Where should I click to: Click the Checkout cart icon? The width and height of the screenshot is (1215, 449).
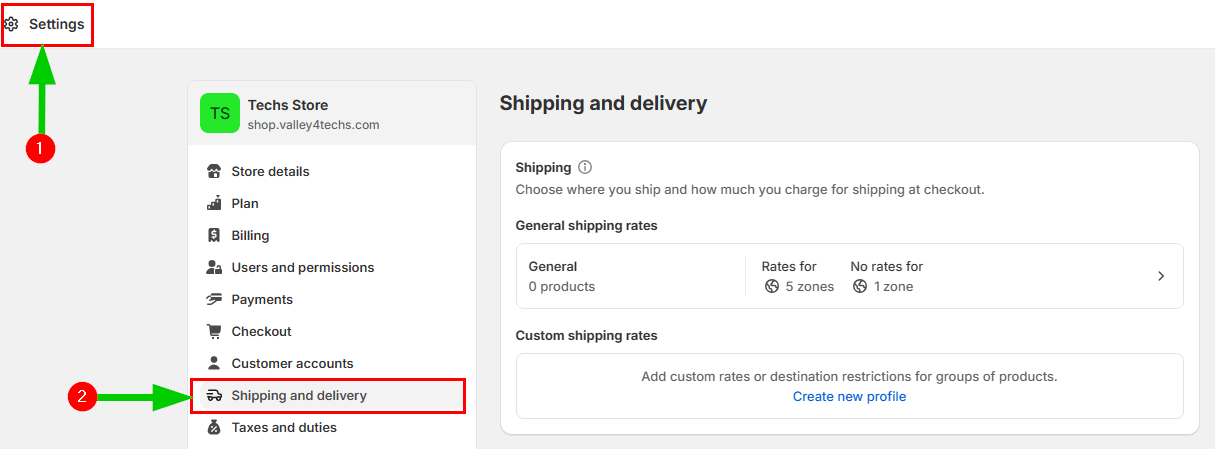pyautogui.click(x=214, y=331)
